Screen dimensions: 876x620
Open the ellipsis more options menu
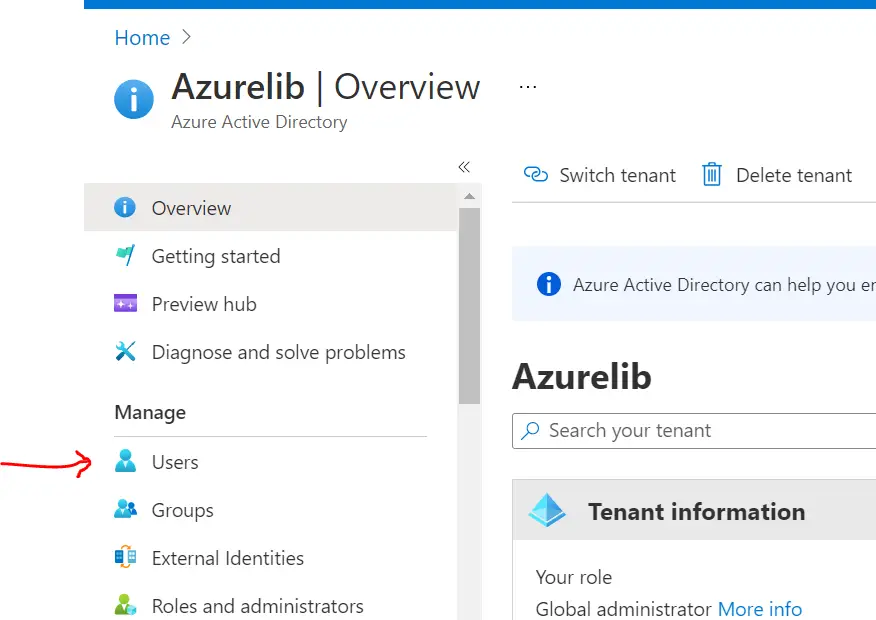[x=528, y=87]
